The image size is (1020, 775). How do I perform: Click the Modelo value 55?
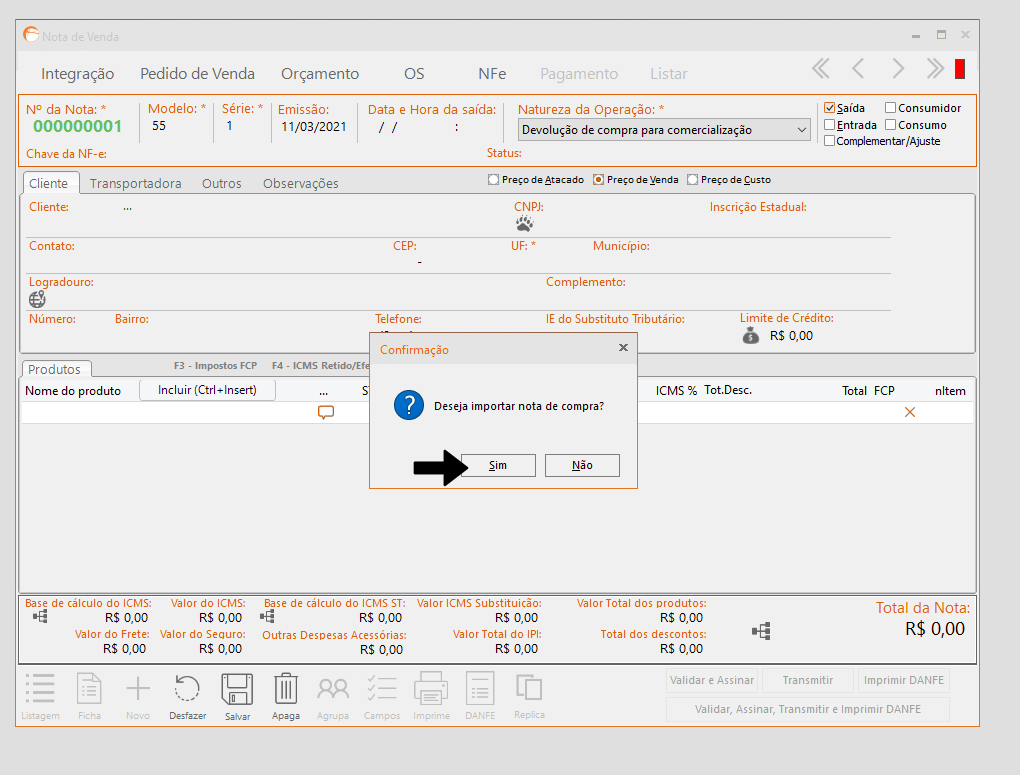[x=159, y=126]
